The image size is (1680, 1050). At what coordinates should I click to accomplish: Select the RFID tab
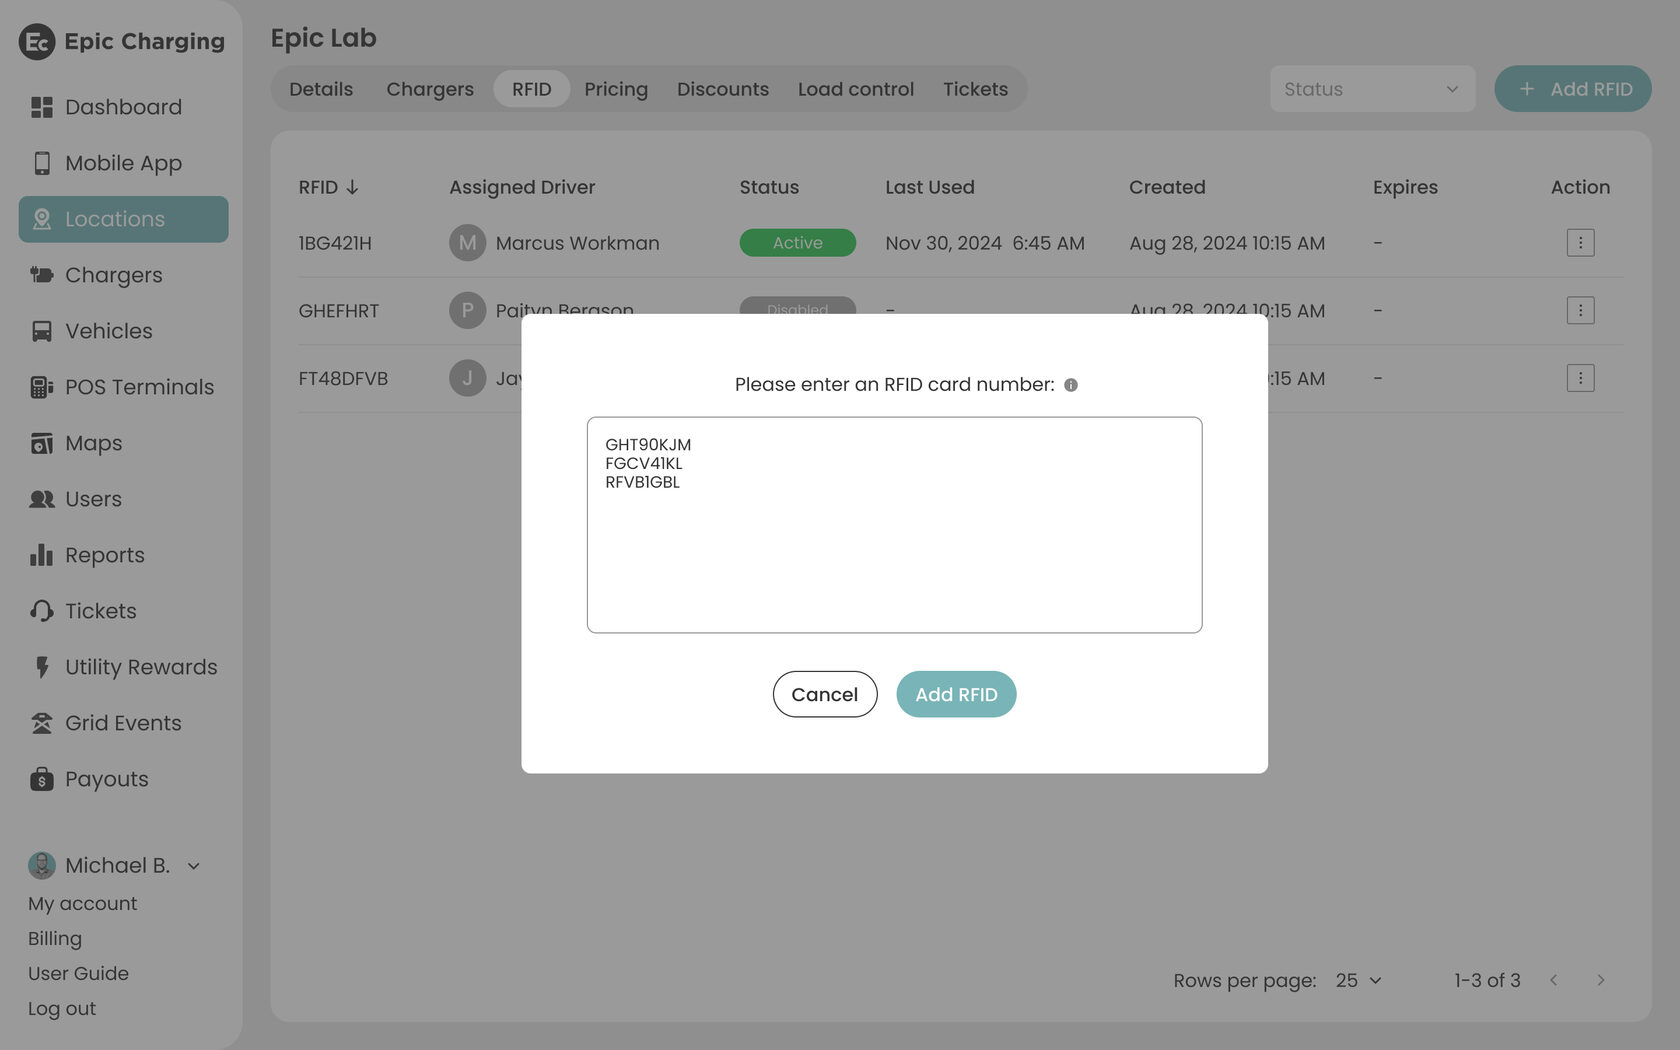coord(531,89)
